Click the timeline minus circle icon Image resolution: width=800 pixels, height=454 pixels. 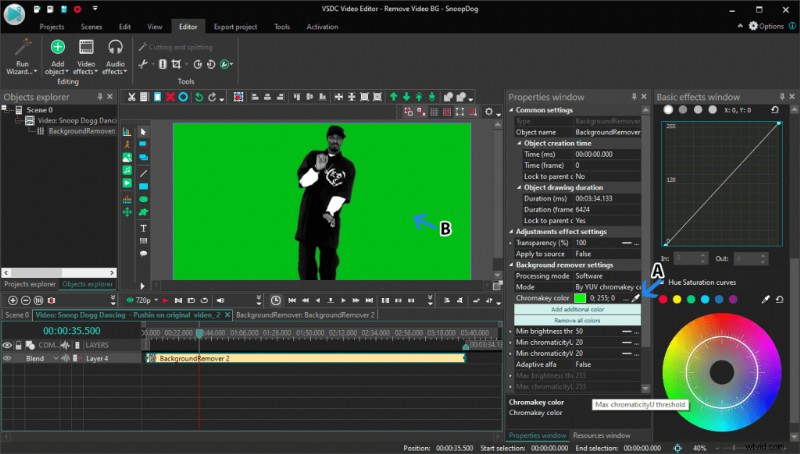click(x=26, y=300)
